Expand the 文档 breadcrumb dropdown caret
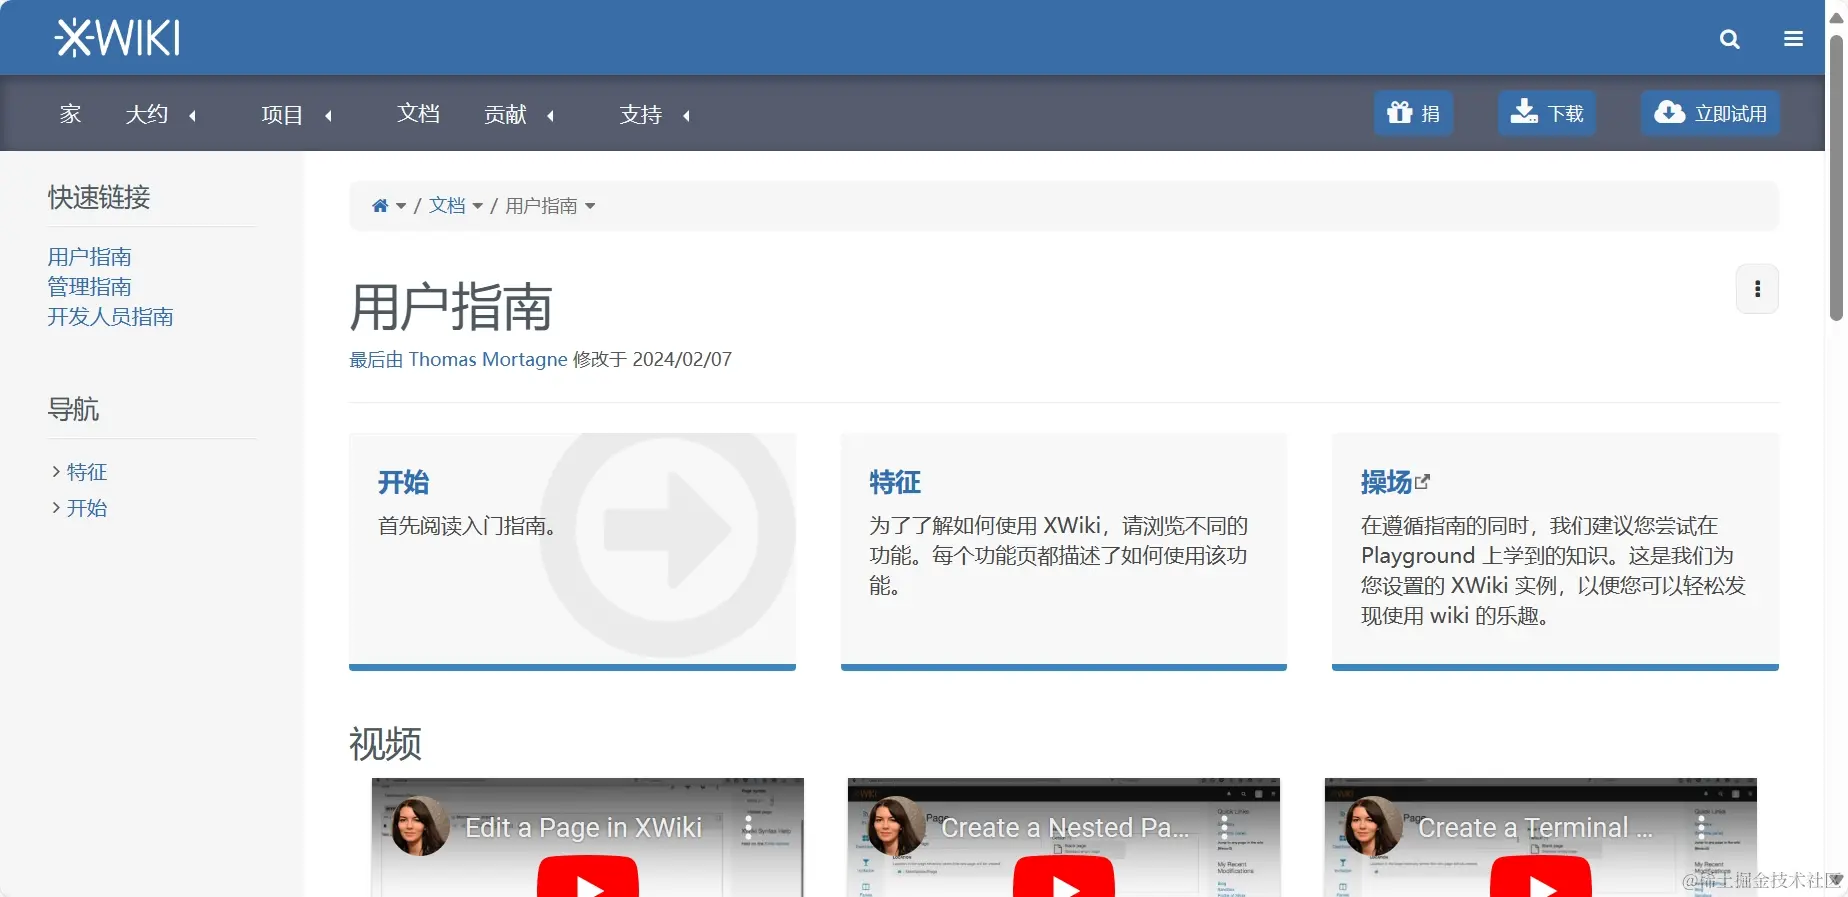Screen dimensions: 1848x897 (x=478, y=206)
